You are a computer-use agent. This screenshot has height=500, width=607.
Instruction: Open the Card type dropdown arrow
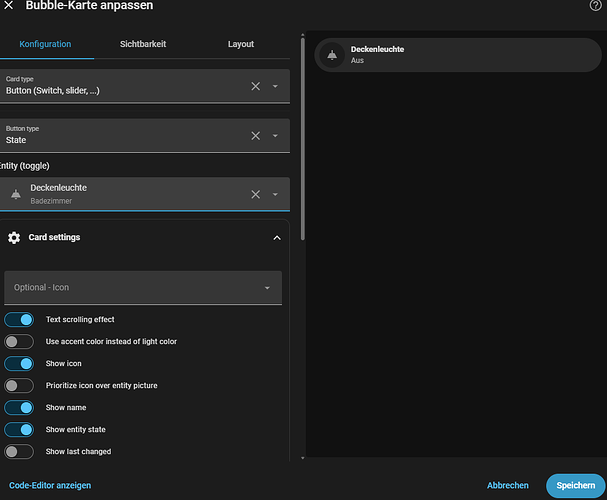click(x=275, y=86)
